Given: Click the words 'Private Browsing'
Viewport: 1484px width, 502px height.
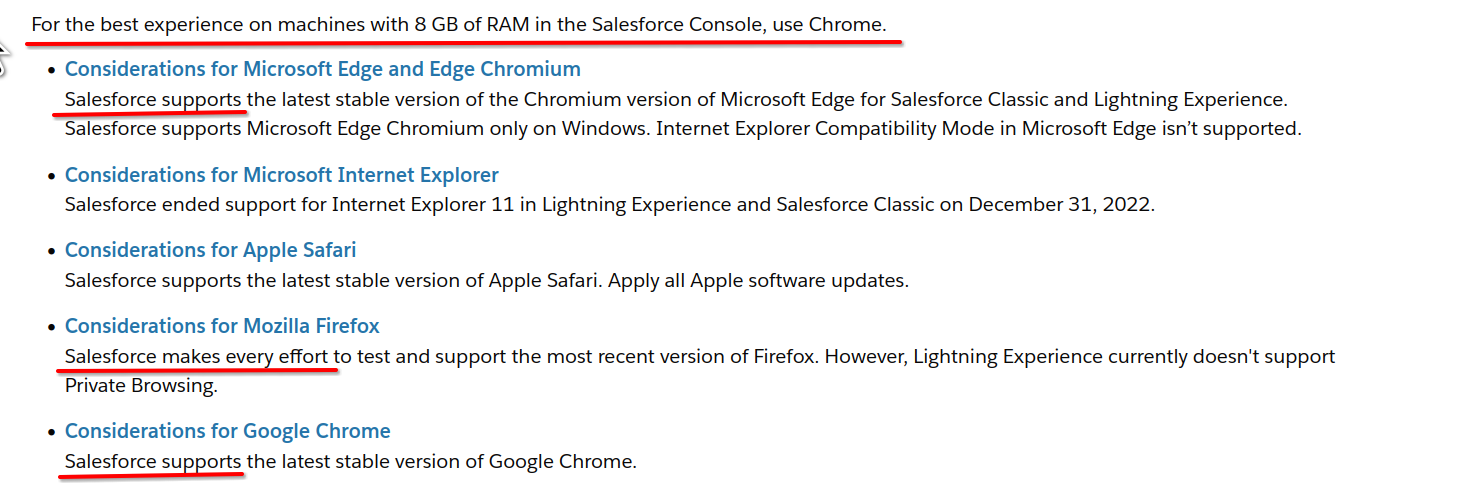Looking at the screenshot, I should point(141,386).
